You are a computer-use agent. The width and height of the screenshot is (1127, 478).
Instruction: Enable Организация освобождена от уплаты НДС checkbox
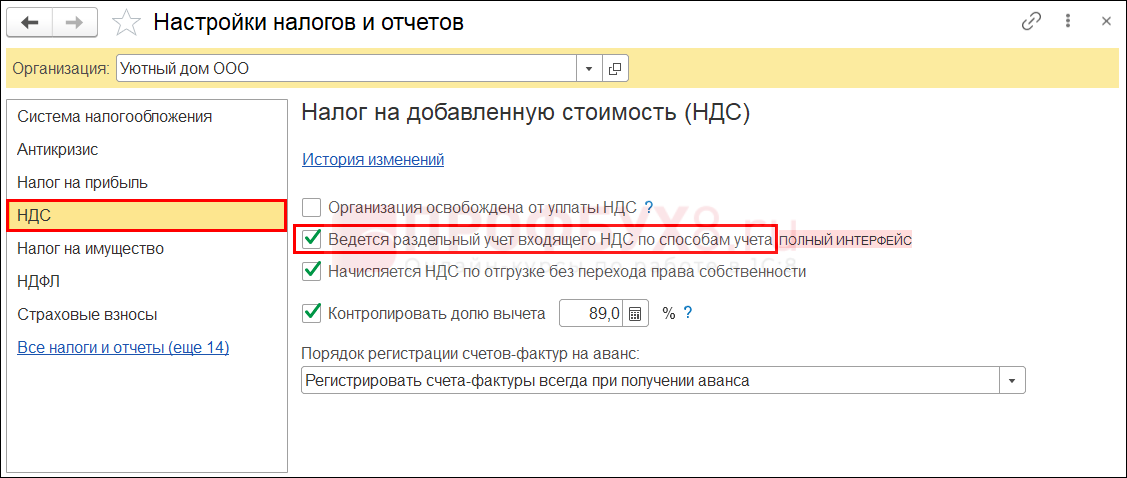click(311, 208)
